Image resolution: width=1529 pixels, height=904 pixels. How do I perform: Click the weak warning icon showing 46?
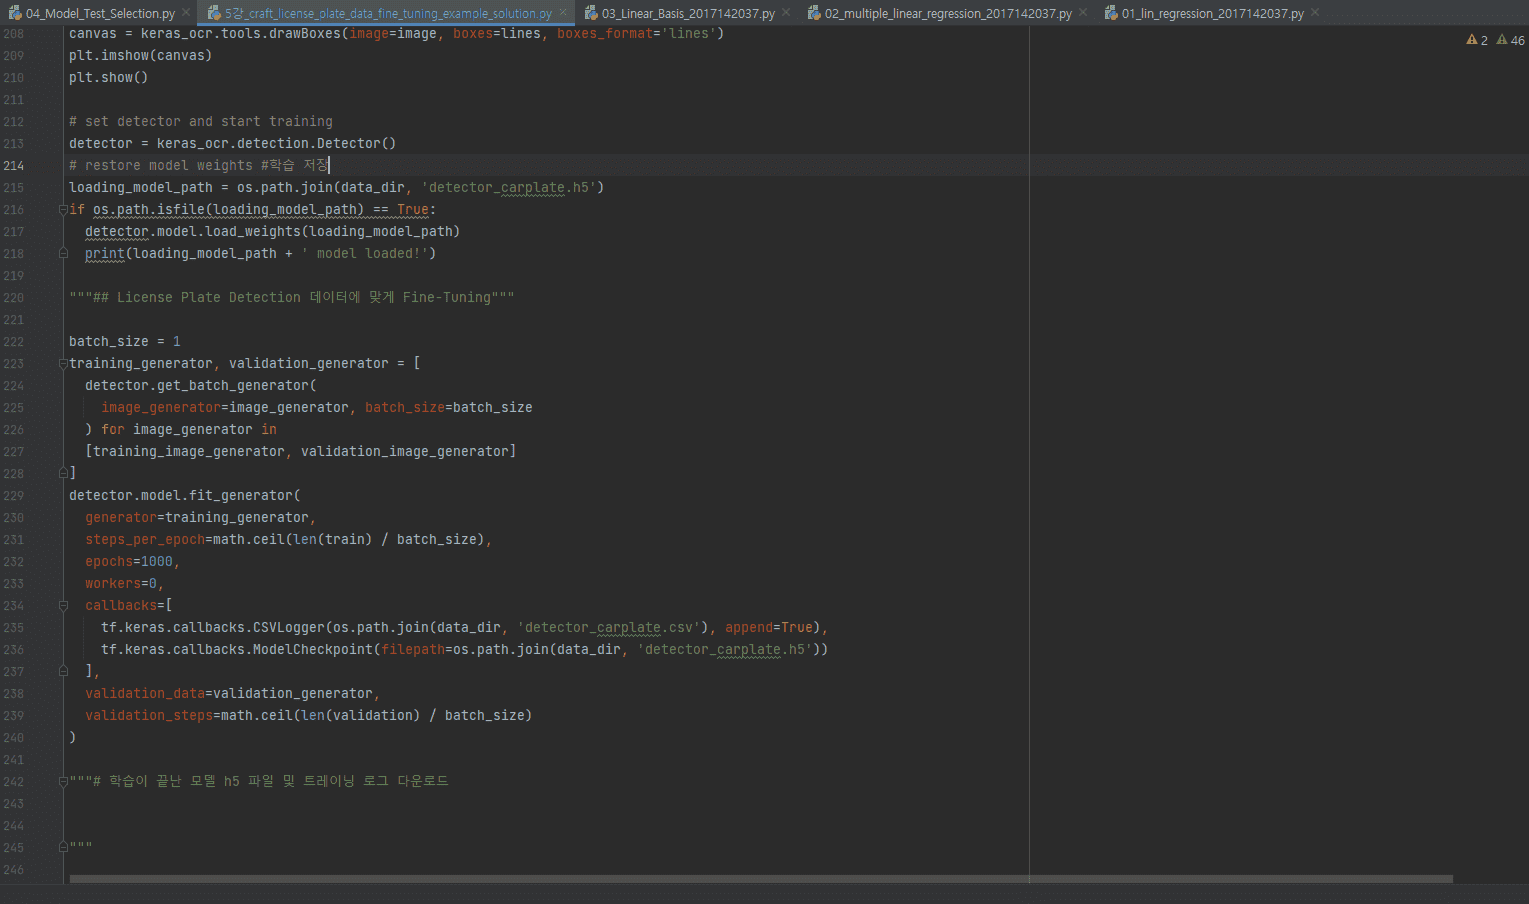tap(1502, 40)
